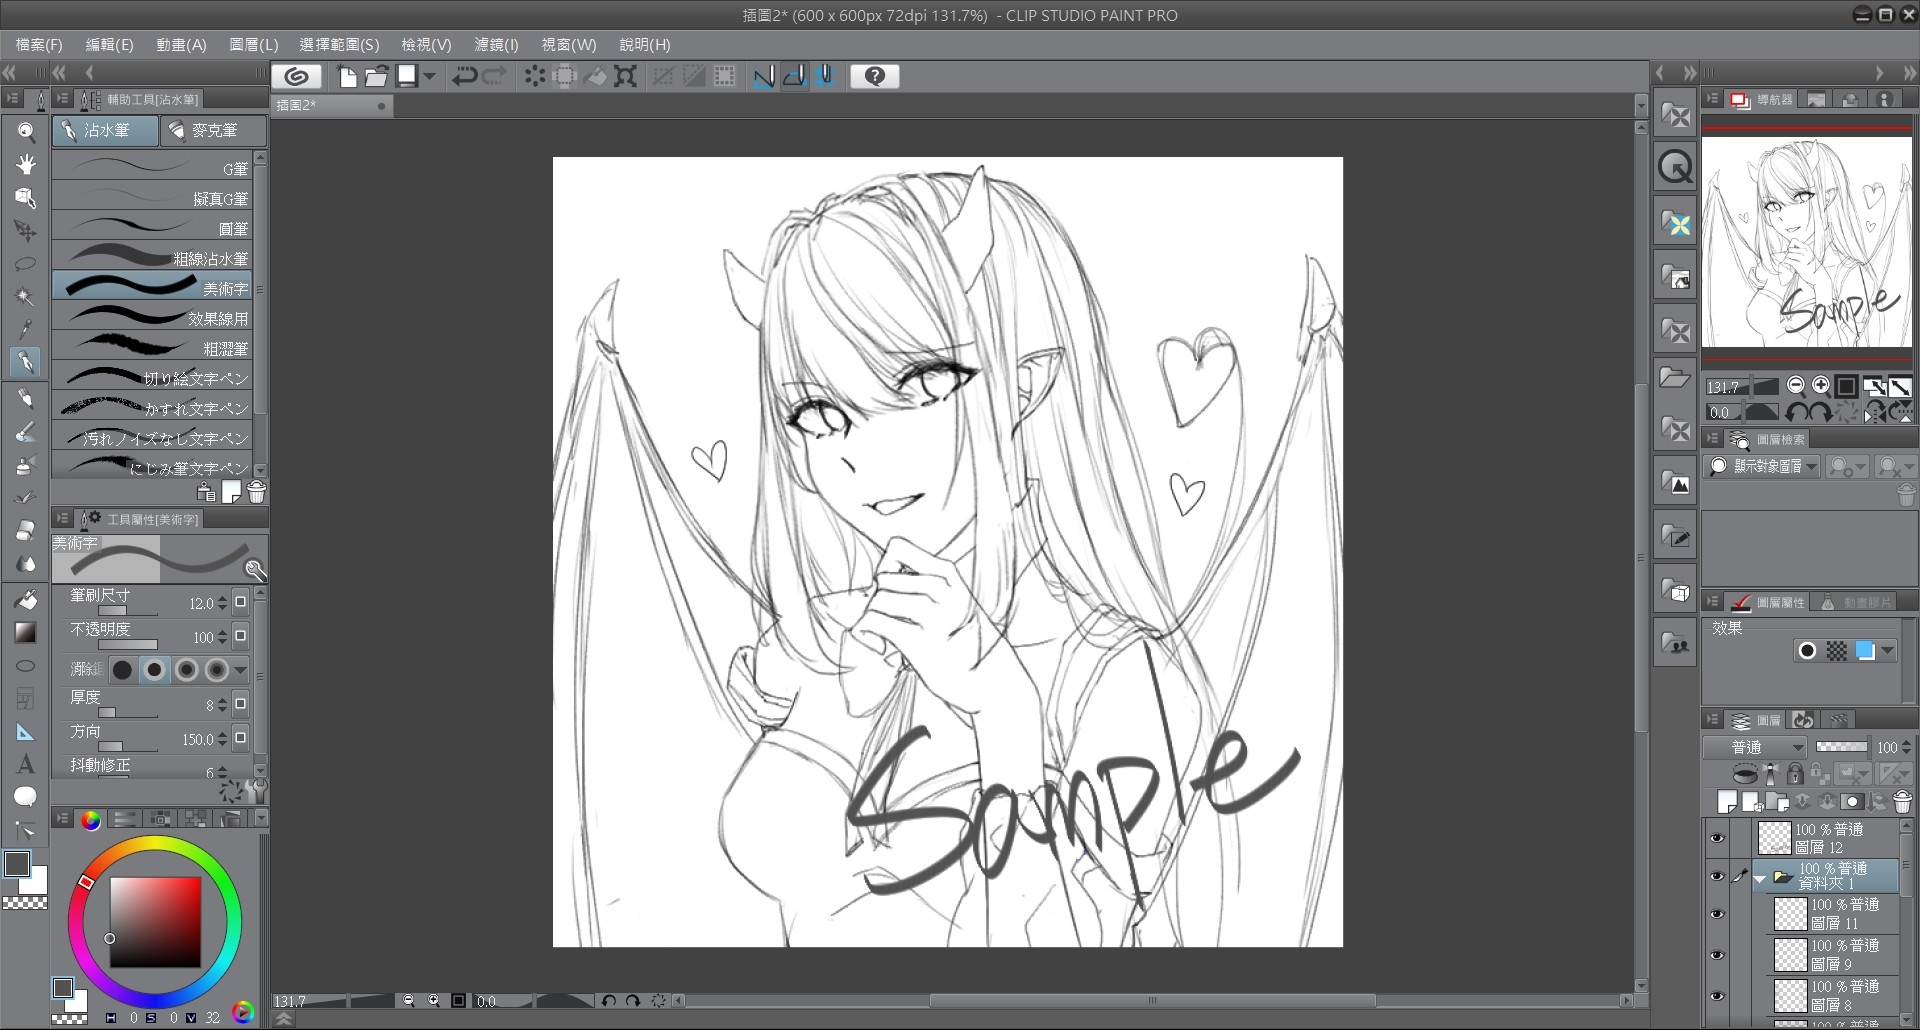Open the help question mark button

(875, 76)
